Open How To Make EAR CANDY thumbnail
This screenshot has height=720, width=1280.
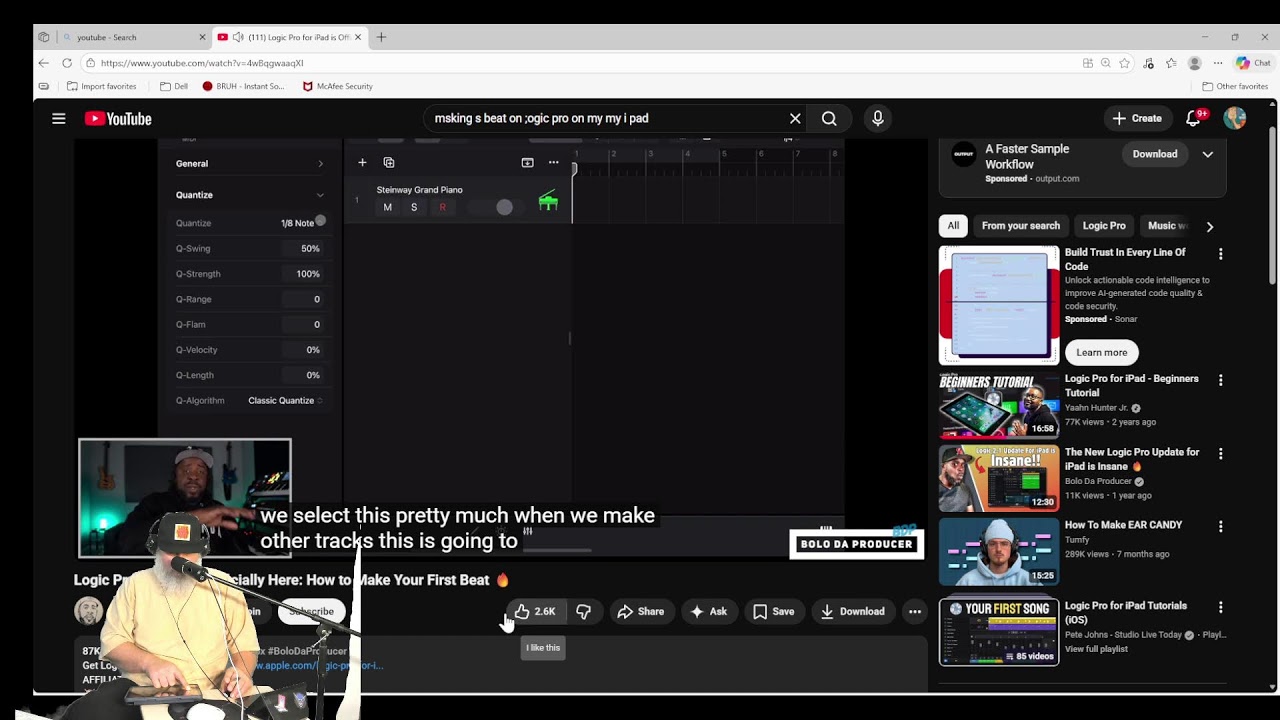point(998,551)
